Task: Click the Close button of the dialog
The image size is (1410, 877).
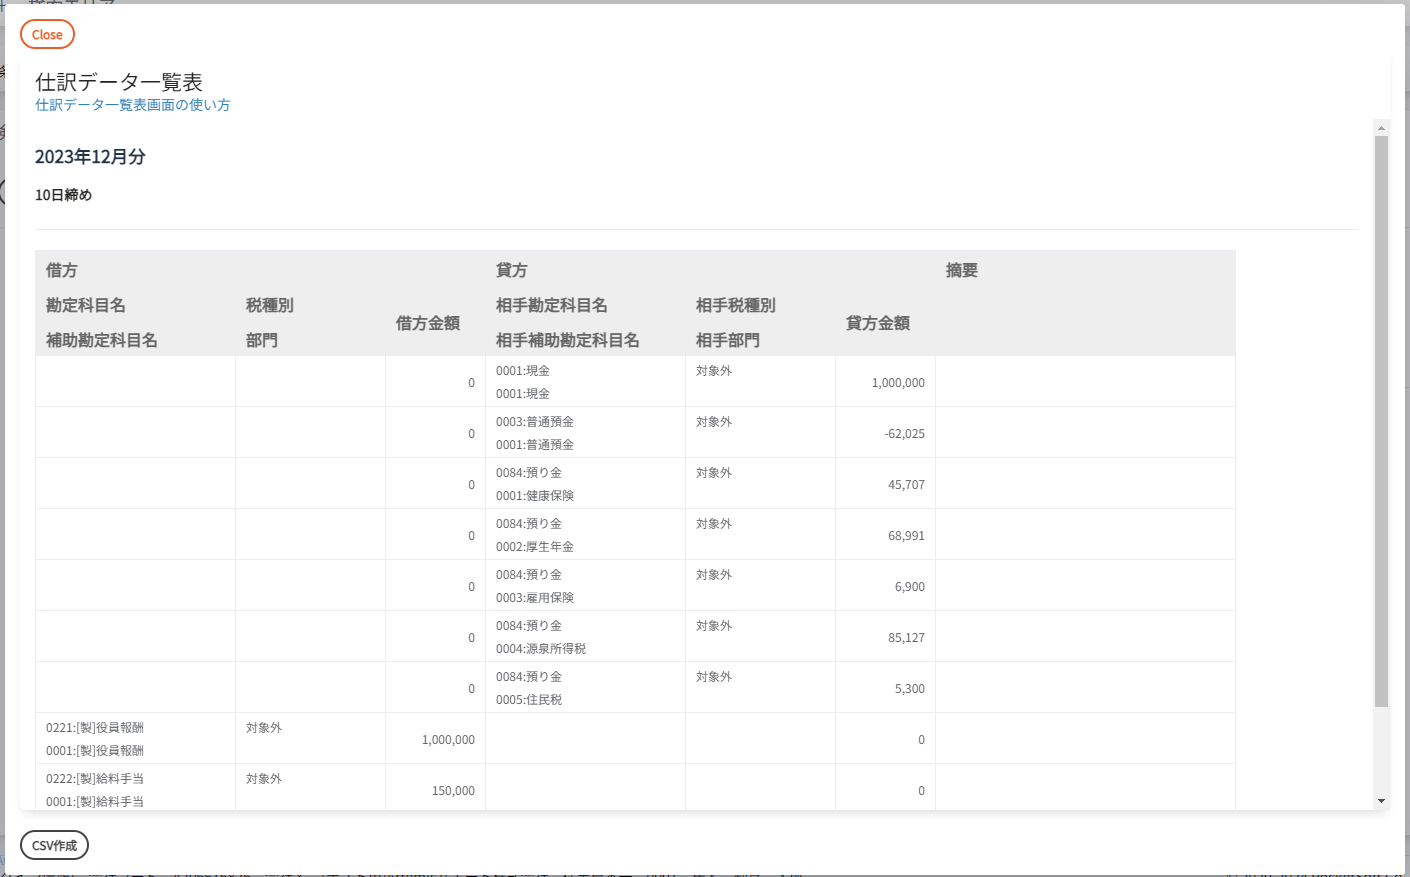Action: pos(47,34)
